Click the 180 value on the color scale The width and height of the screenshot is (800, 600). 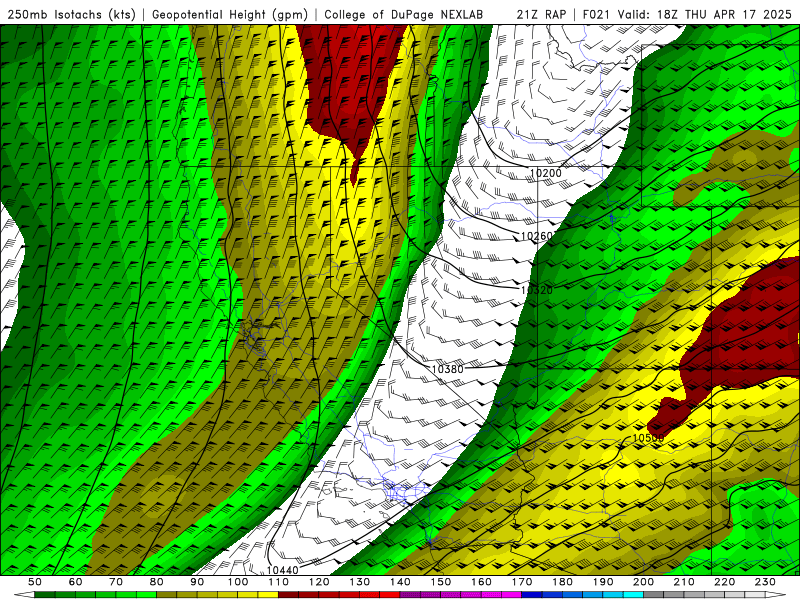tap(562, 582)
